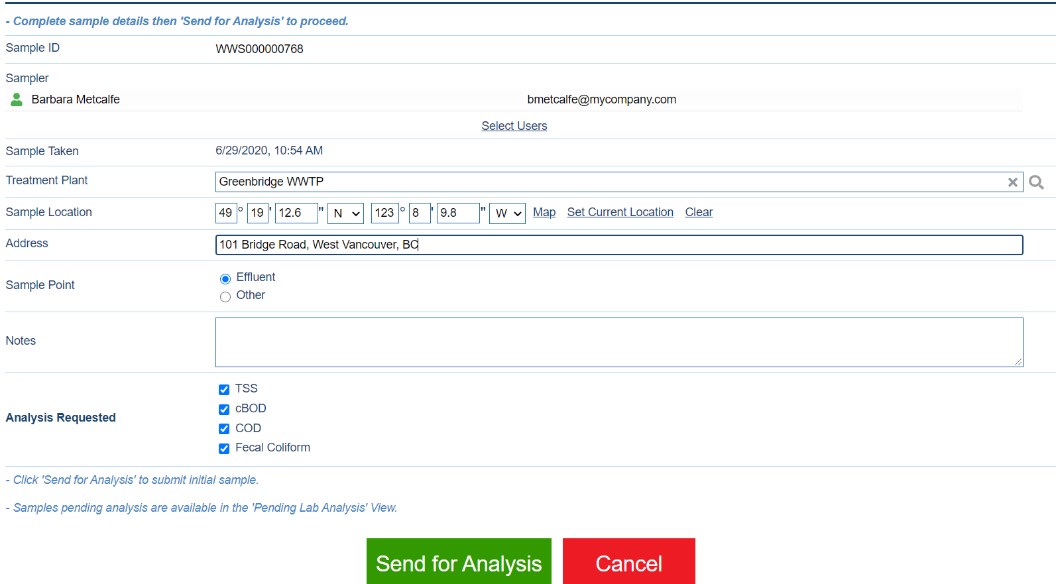1056x584 pixels.
Task: Clear Treatment Plant field with X icon
Action: pos(1012,182)
